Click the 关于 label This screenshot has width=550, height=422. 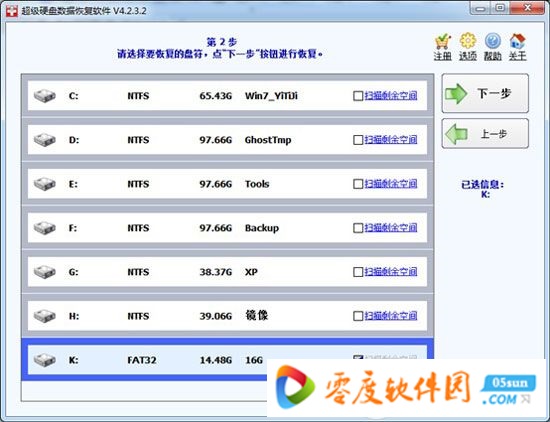[x=517, y=56]
